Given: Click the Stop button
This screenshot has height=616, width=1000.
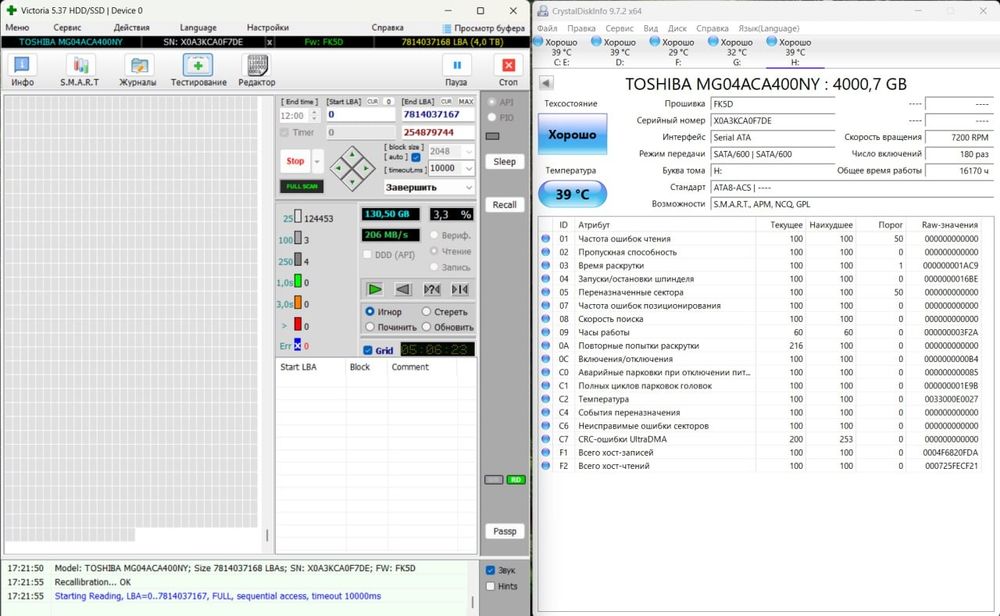Looking at the screenshot, I should coord(295,161).
